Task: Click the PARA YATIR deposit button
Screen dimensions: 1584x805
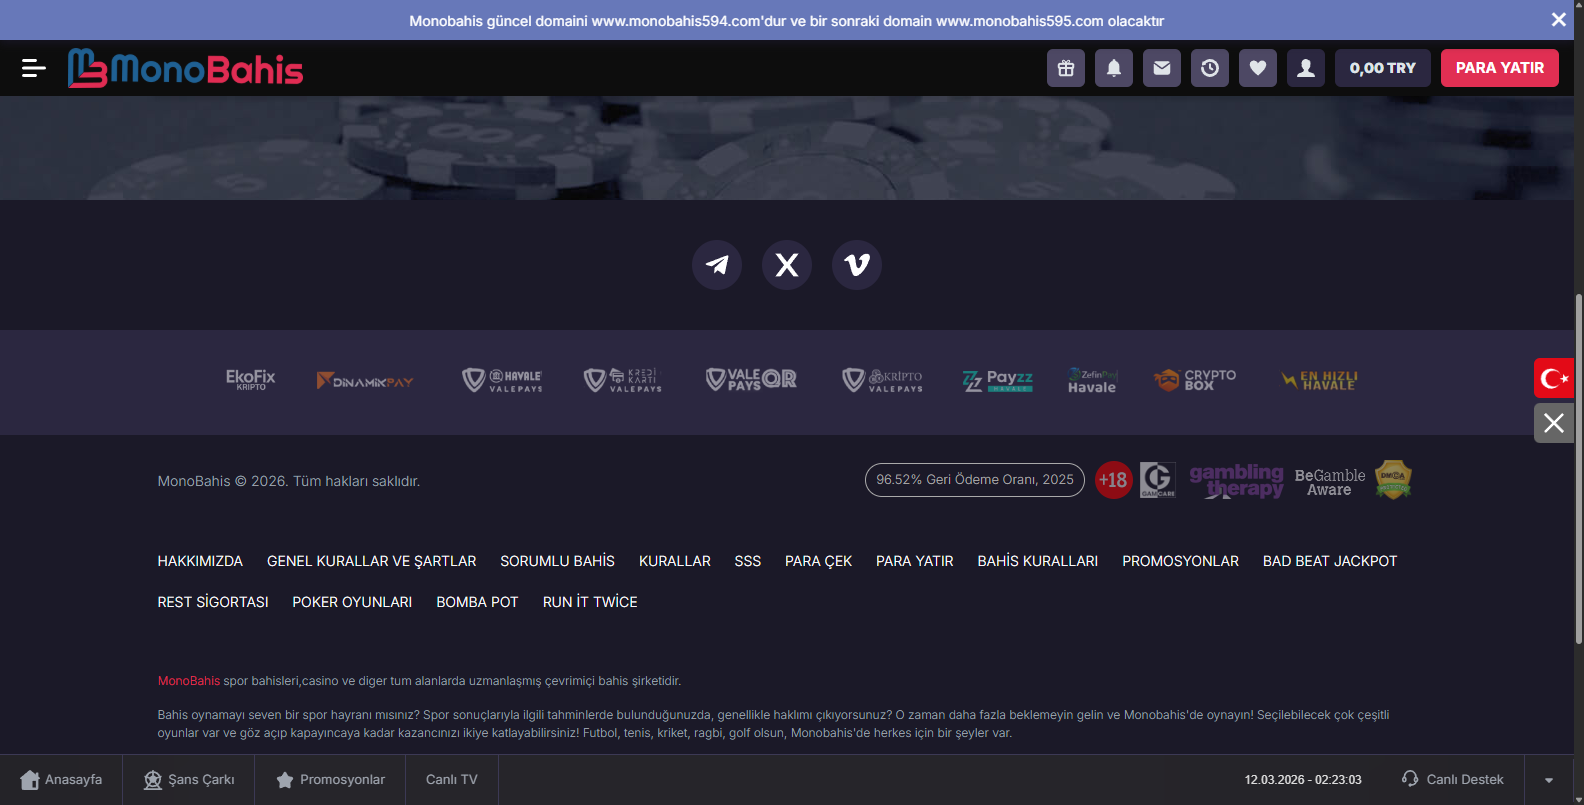Action: [x=1499, y=68]
